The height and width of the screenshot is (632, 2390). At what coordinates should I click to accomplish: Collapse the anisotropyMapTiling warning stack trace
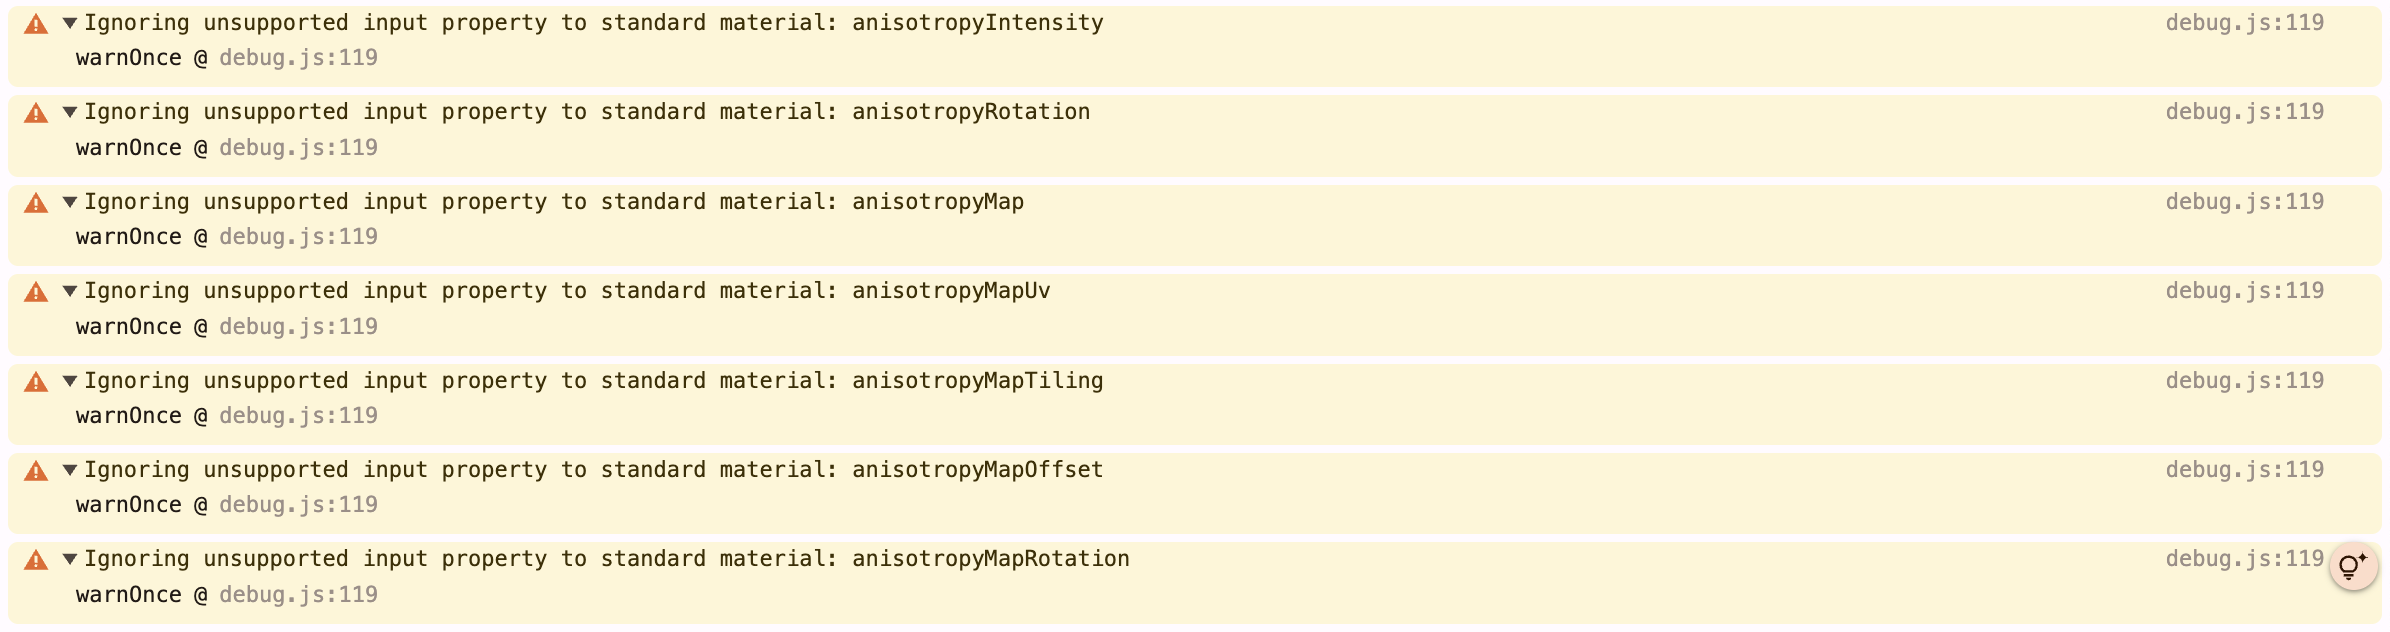click(x=70, y=381)
